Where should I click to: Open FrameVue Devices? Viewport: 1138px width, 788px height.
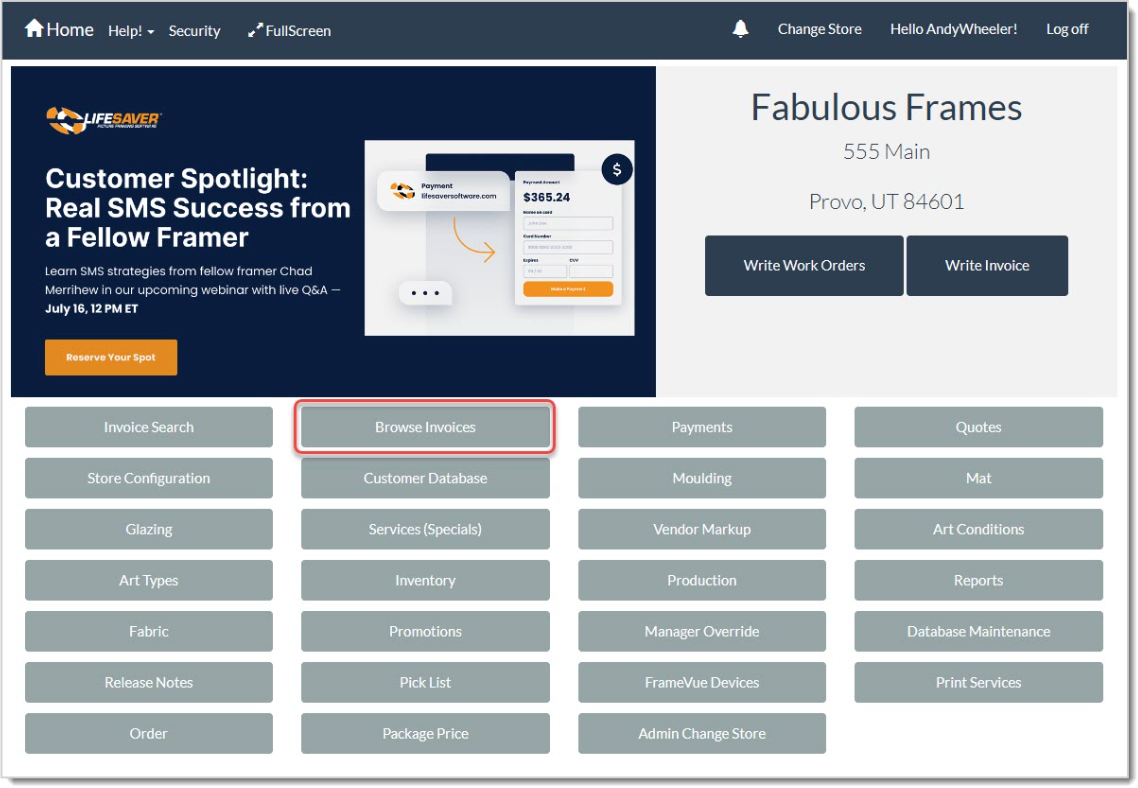click(x=702, y=682)
